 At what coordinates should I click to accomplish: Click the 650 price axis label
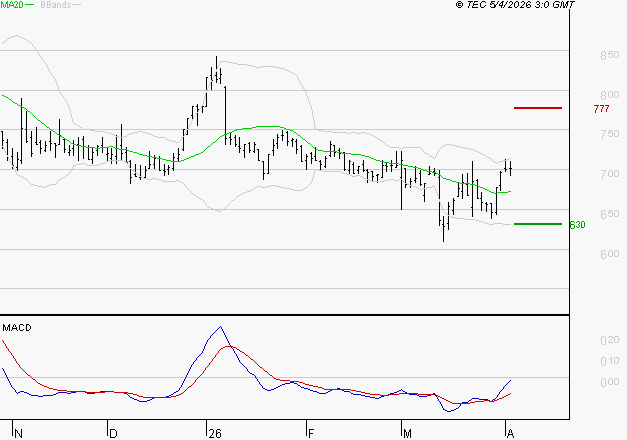609,214
